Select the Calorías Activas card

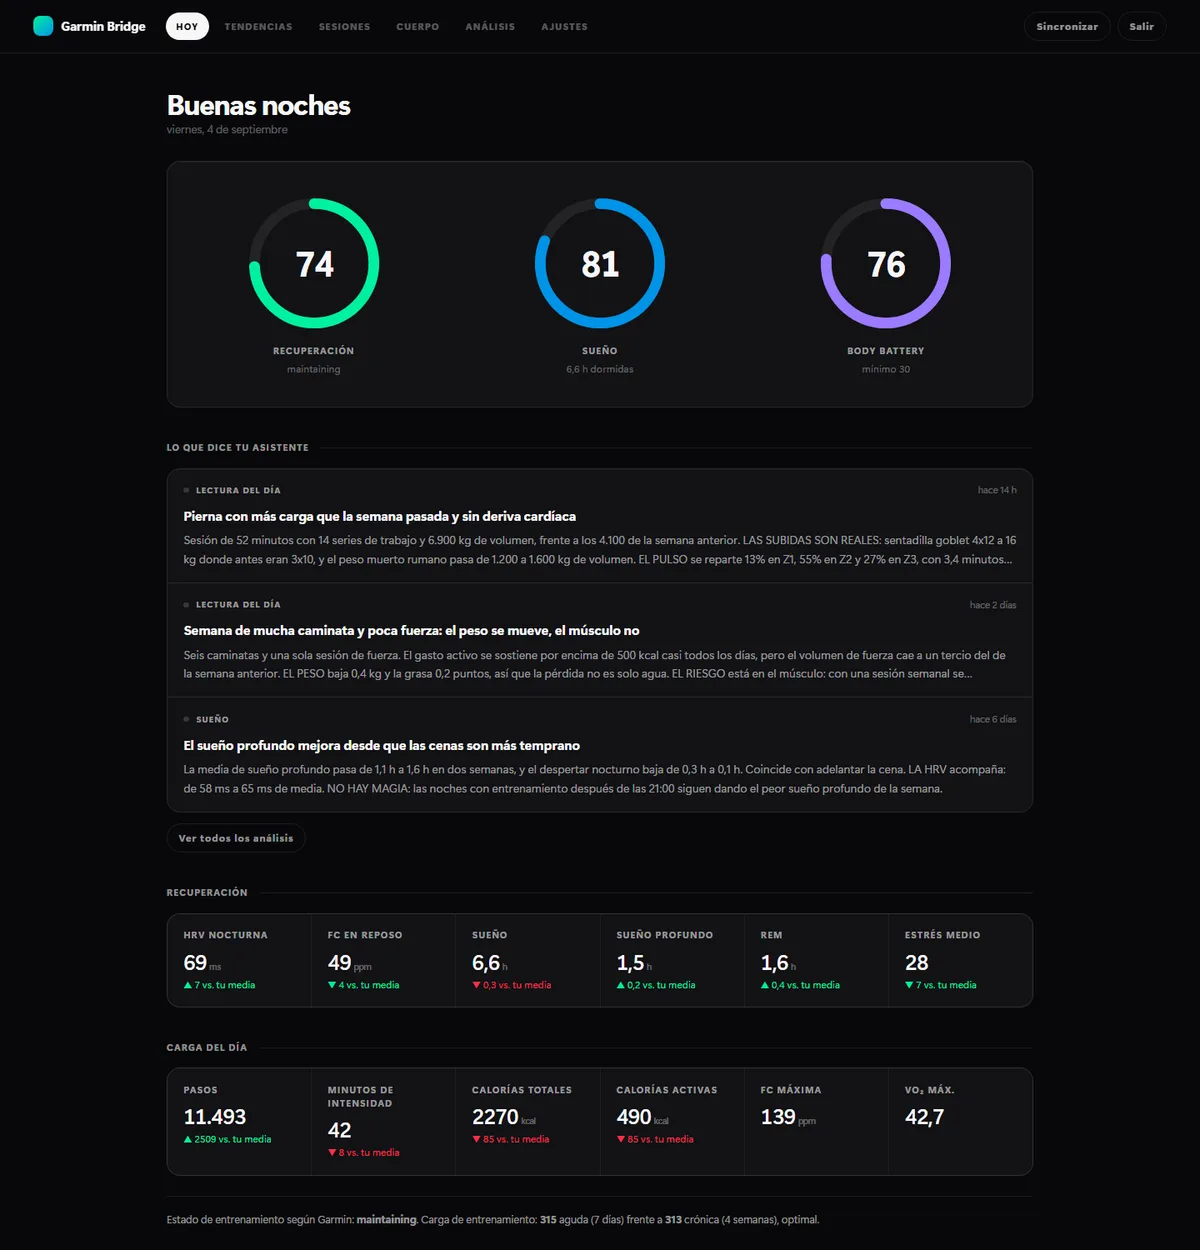(672, 1122)
